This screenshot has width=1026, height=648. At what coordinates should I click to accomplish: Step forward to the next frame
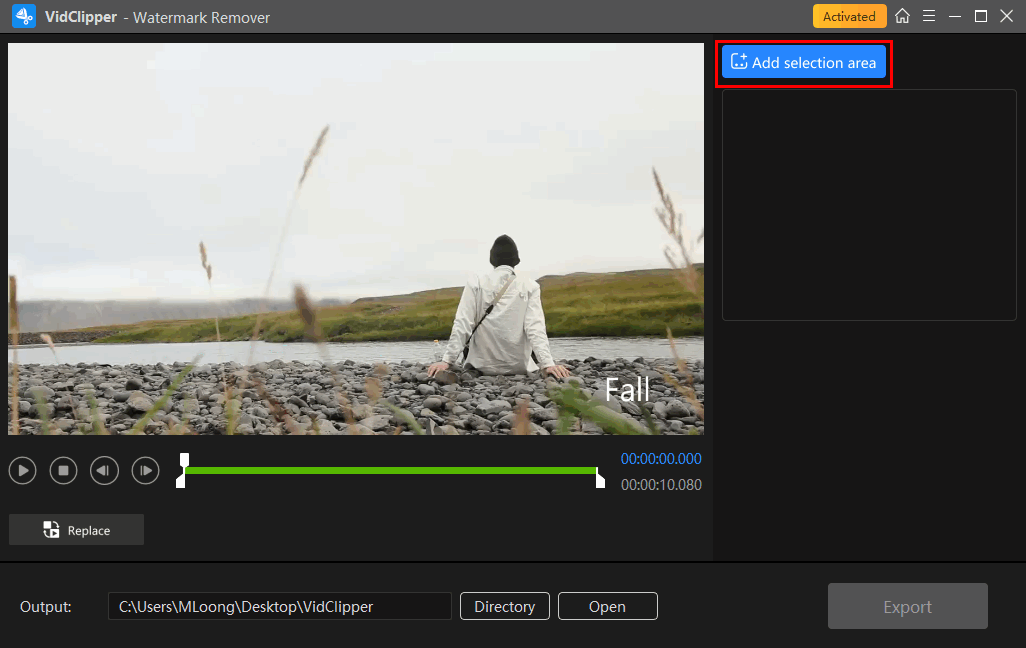click(x=146, y=470)
